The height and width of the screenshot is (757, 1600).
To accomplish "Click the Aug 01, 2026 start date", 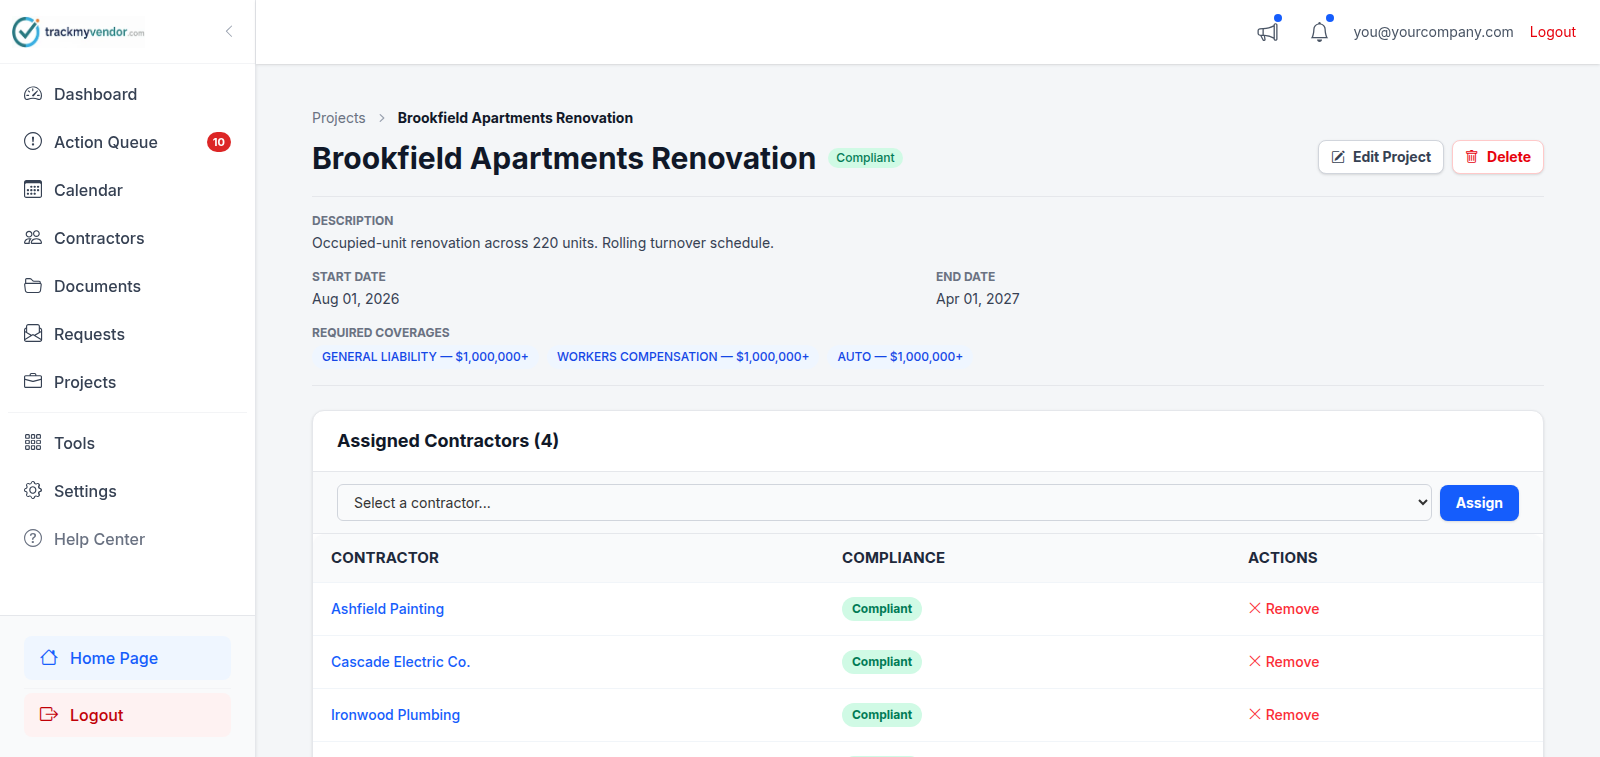I will pos(355,299).
